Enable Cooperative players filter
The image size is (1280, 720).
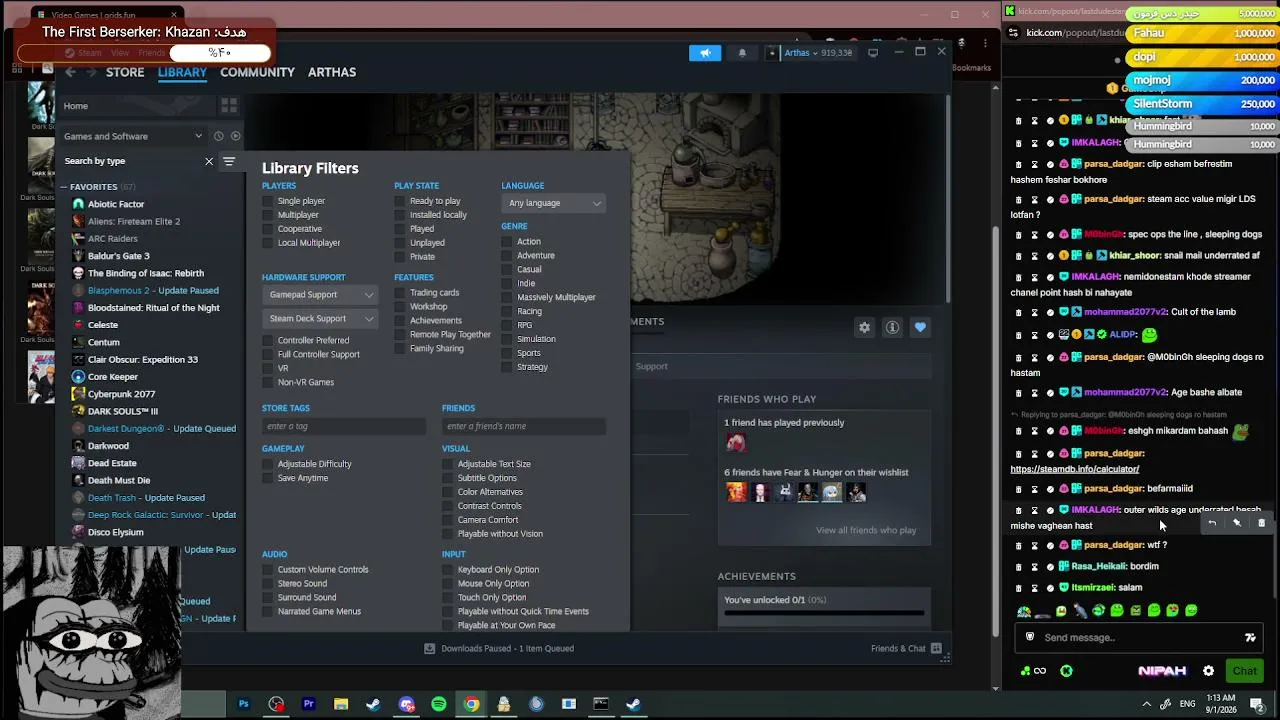point(268,229)
